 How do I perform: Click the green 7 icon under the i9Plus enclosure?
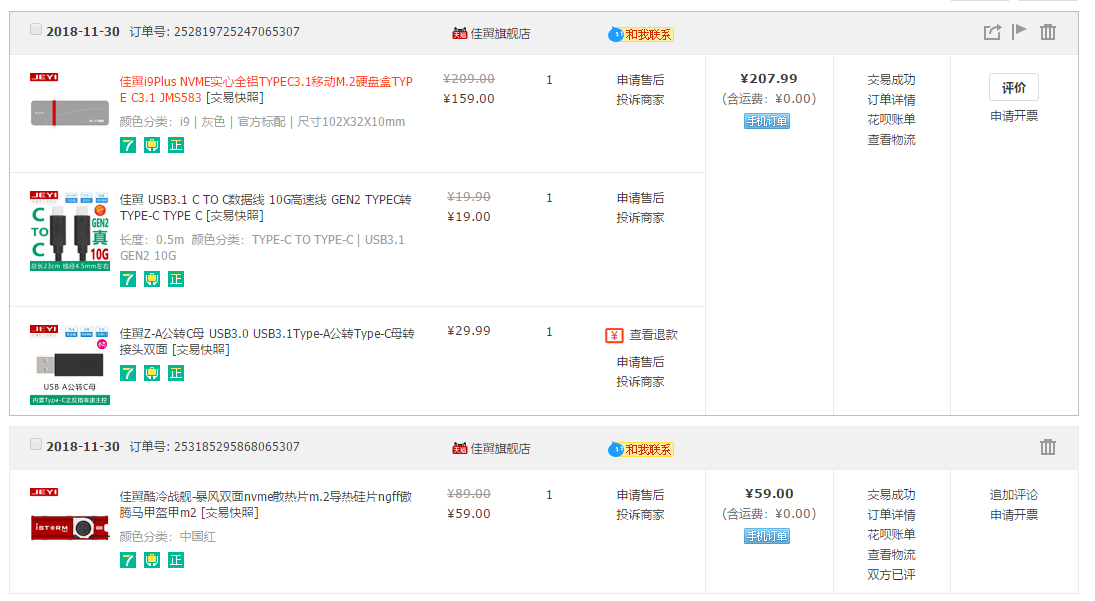click(x=128, y=145)
